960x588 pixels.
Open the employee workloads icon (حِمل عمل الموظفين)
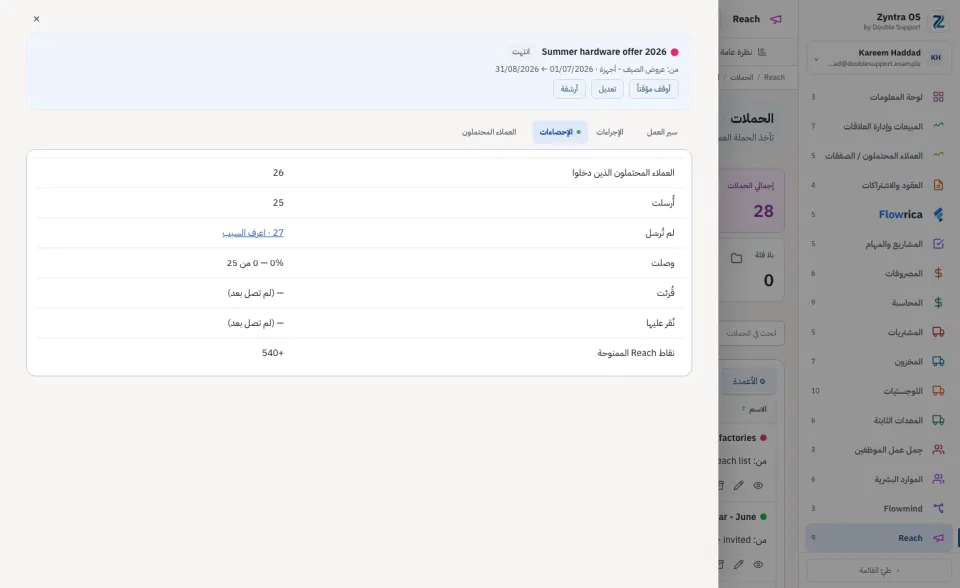click(x=938, y=450)
